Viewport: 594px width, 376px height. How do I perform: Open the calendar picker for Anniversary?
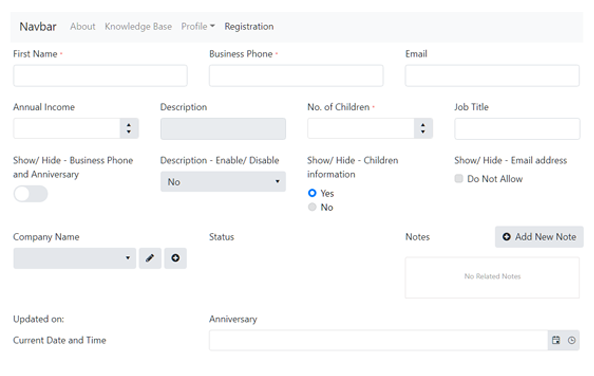(556, 340)
